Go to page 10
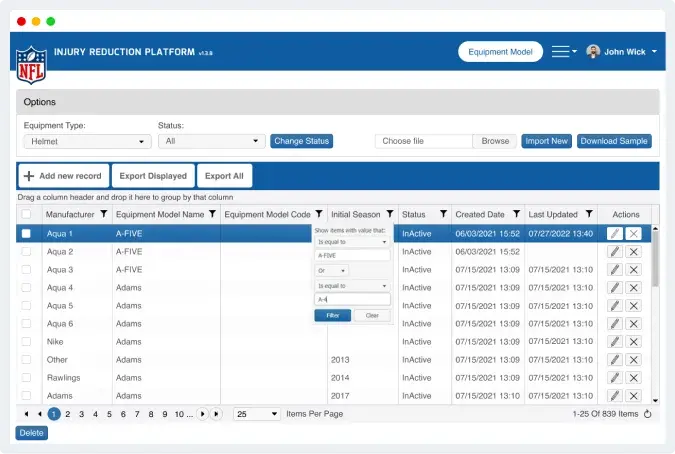Image resolution: width=675 pixels, height=454 pixels. pyautogui.click(x=179, y=414)
